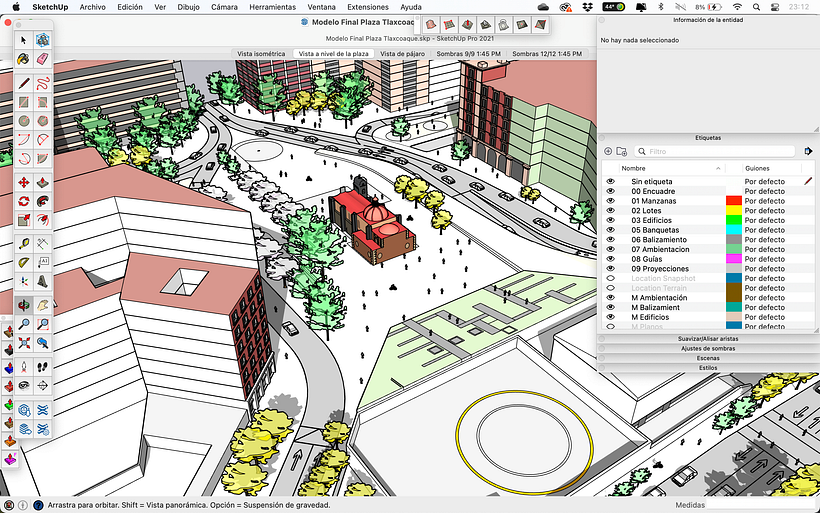Select the arrow Select tool
This screenshot has width=820, height=513.
pos(24,40)
